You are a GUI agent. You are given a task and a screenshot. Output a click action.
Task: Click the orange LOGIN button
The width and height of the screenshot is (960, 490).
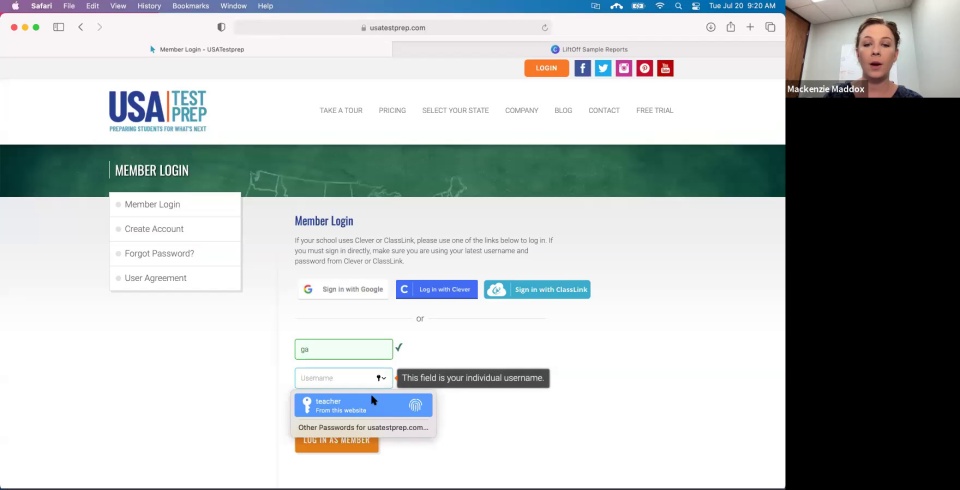[x=546, y=68]
